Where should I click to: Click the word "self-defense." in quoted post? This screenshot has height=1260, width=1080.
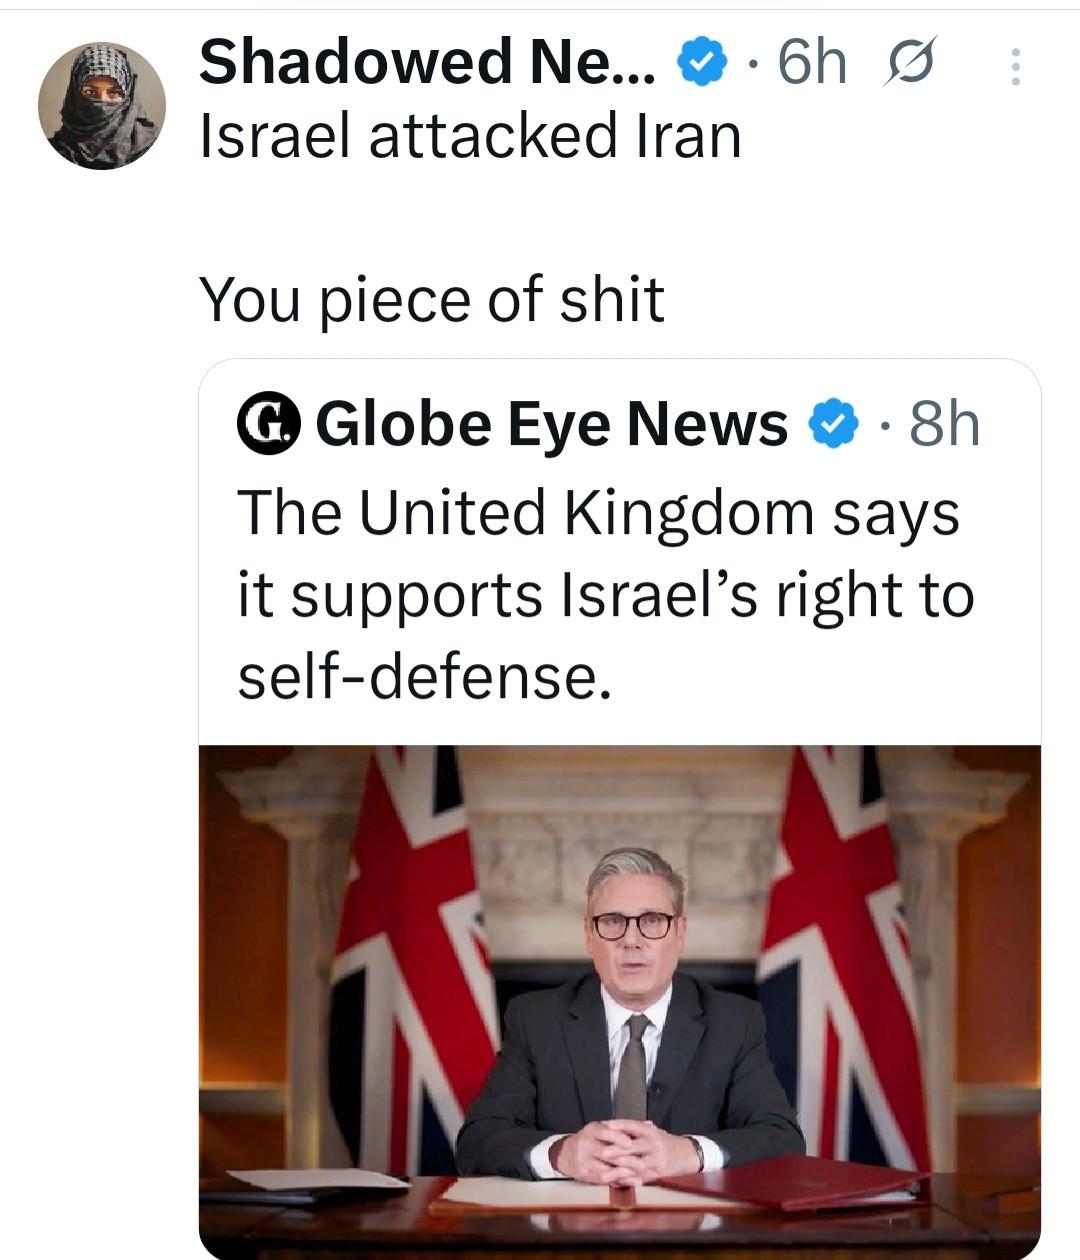(x=423, y=677)
